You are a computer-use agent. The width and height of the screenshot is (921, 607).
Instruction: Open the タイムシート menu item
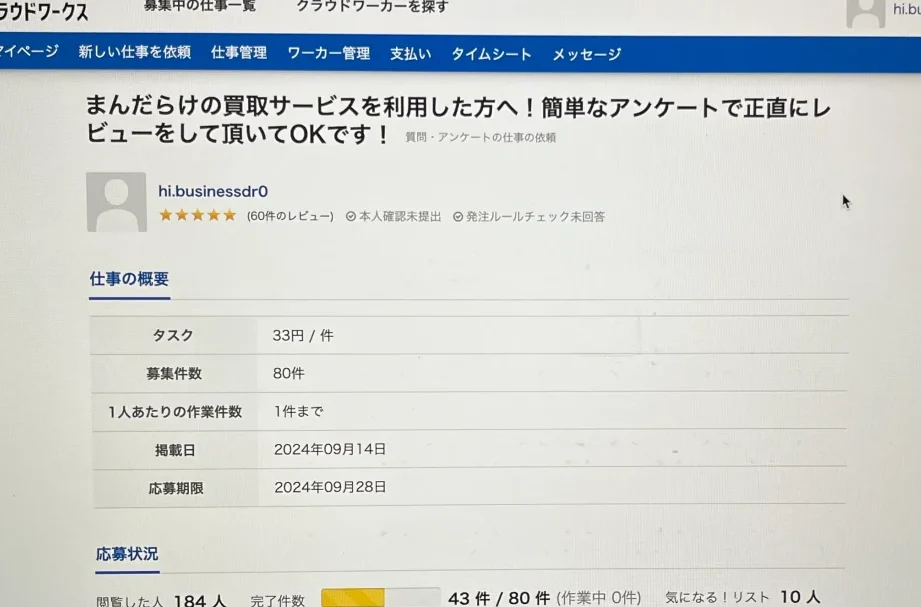pyautogui.click(x=491, y=54)
